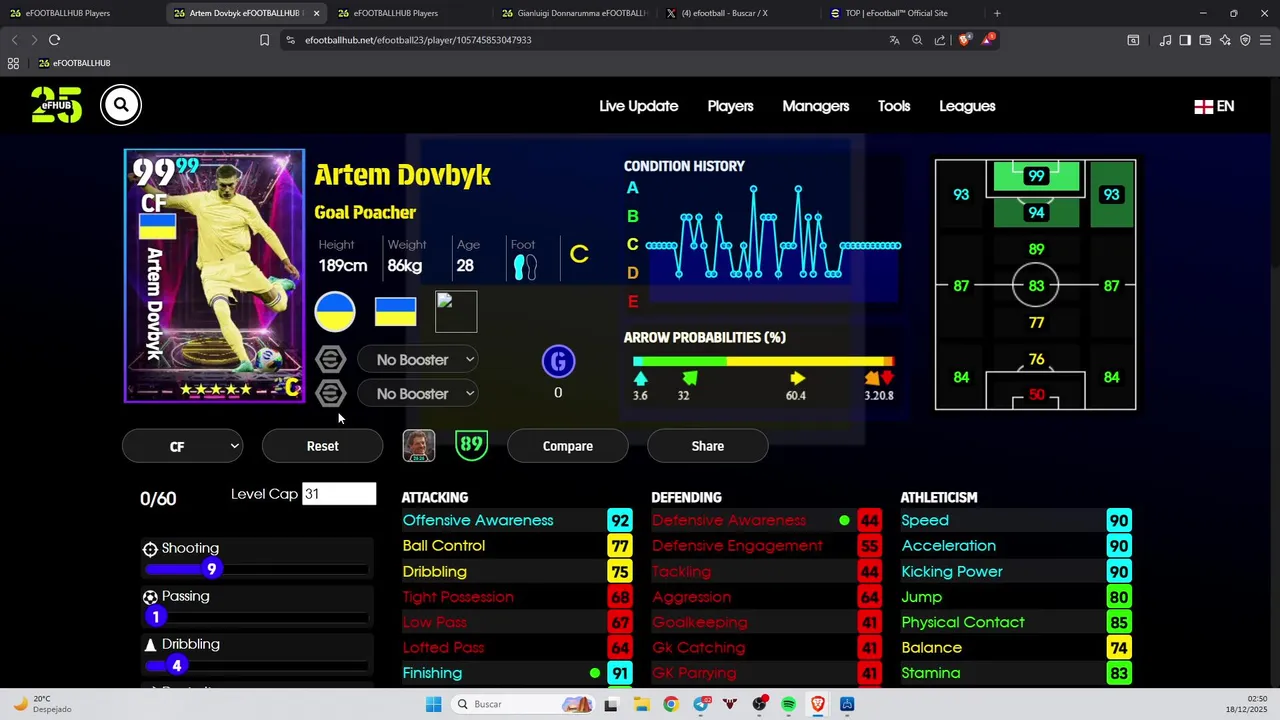Click the green dot beside Finishing
The height and width of the screenshot is (720, 1280).
click(x=595, y=673)
